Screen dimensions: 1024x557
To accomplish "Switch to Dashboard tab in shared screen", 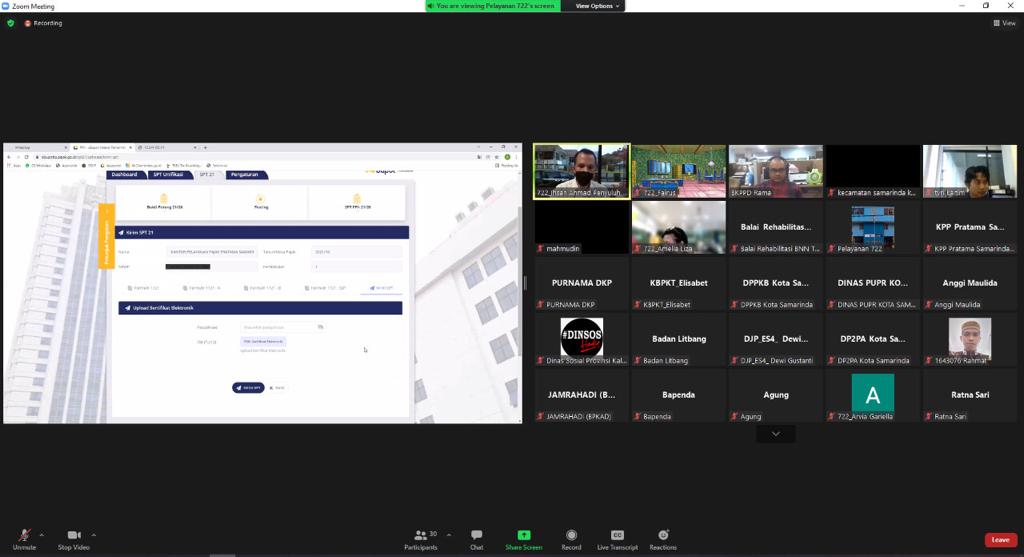I will point(124,174).
